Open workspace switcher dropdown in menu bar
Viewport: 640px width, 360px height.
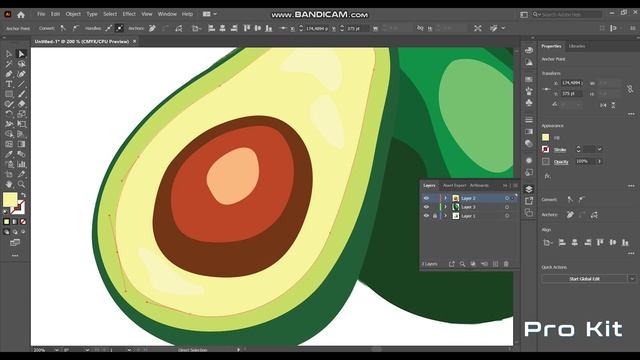(210, 14)
